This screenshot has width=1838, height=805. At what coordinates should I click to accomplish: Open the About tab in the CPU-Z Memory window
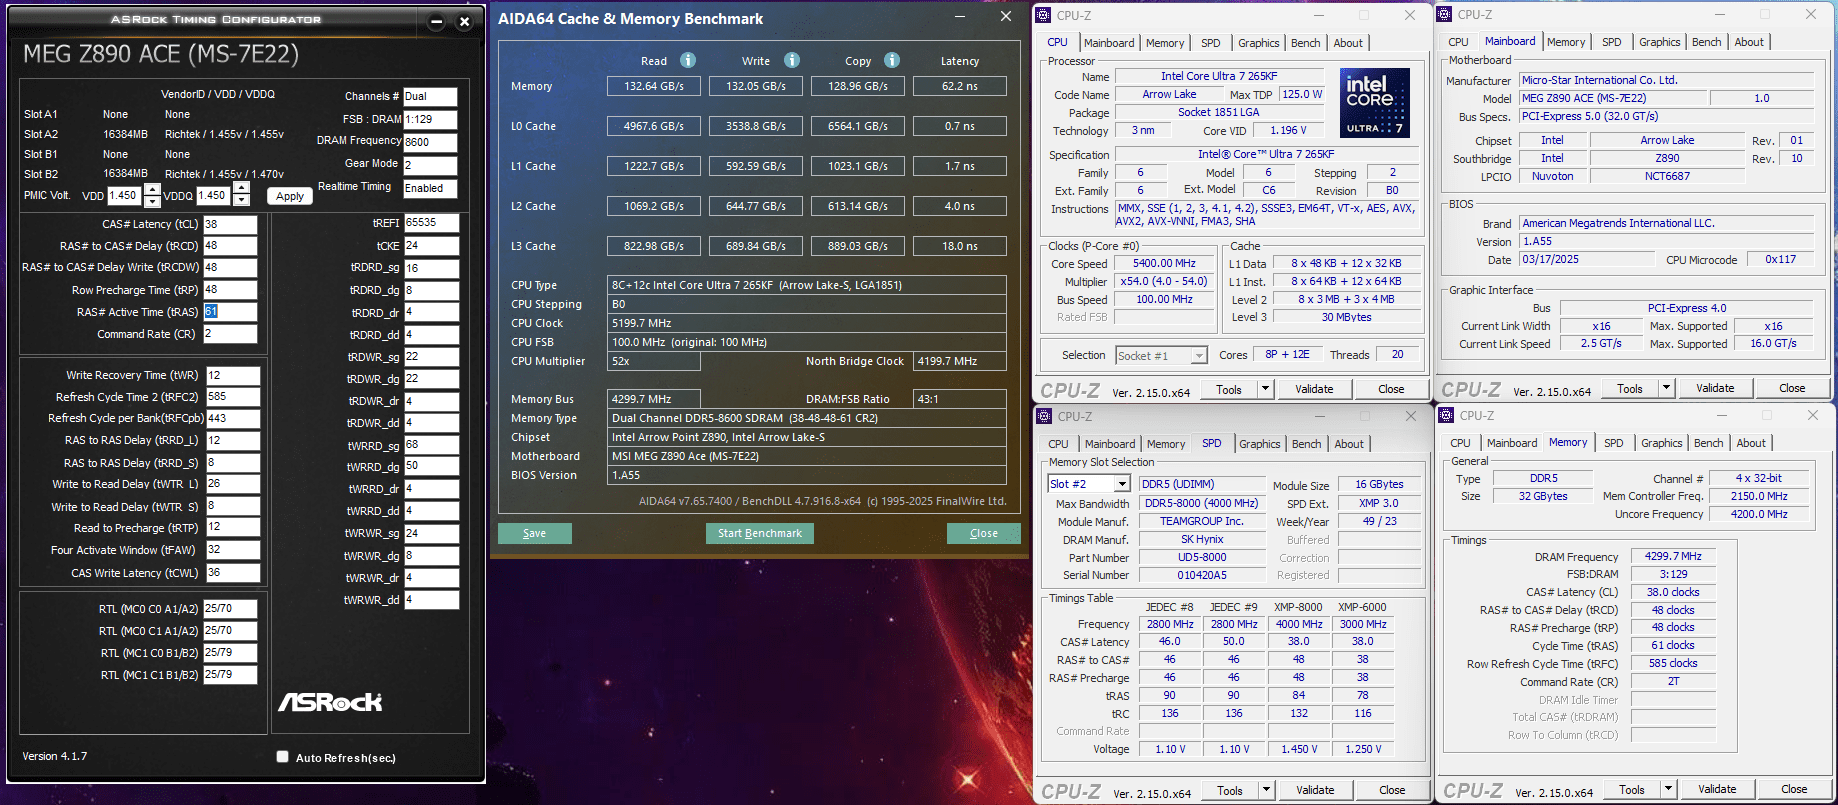(x=1750, y=443)
